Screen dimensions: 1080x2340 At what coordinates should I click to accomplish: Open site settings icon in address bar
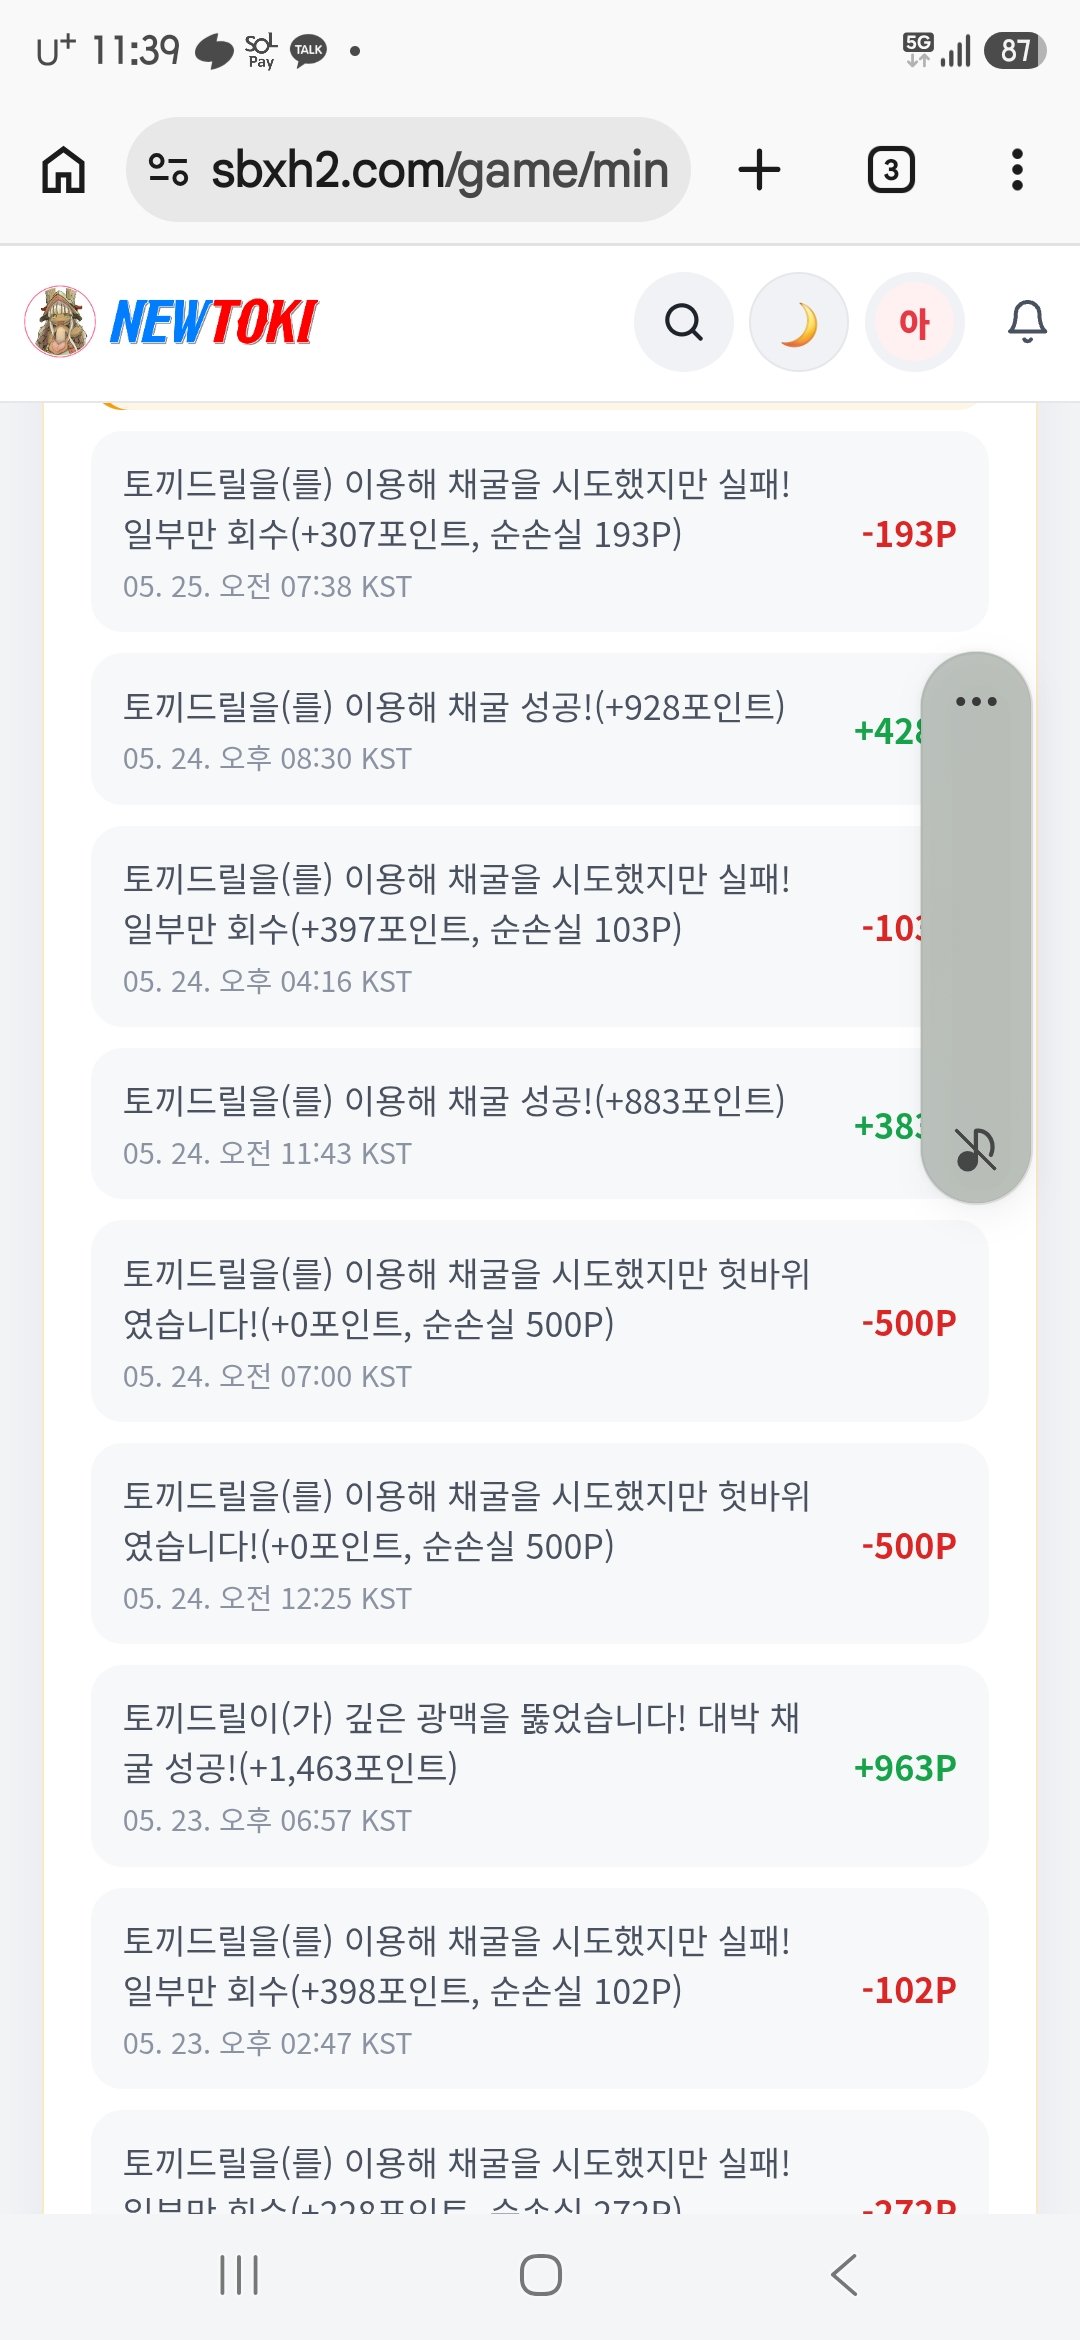point(168,170)
